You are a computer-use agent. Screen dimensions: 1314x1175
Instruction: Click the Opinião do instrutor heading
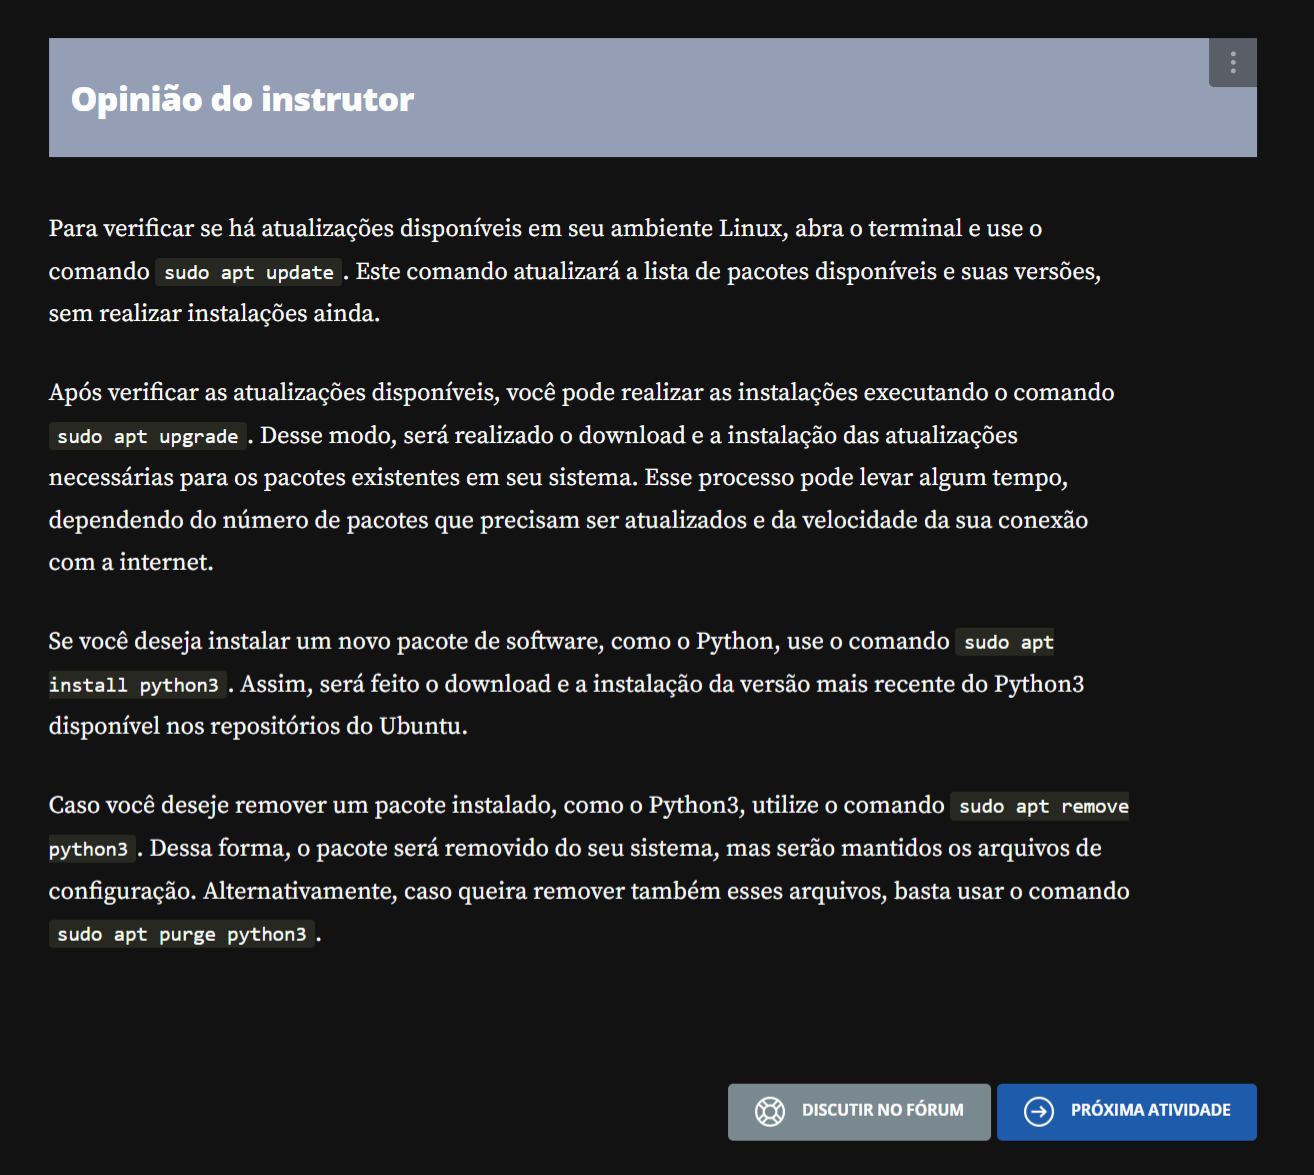coord(241,98)
